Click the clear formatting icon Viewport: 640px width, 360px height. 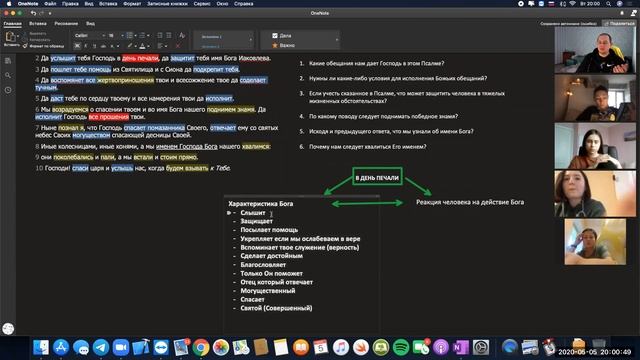182,36
